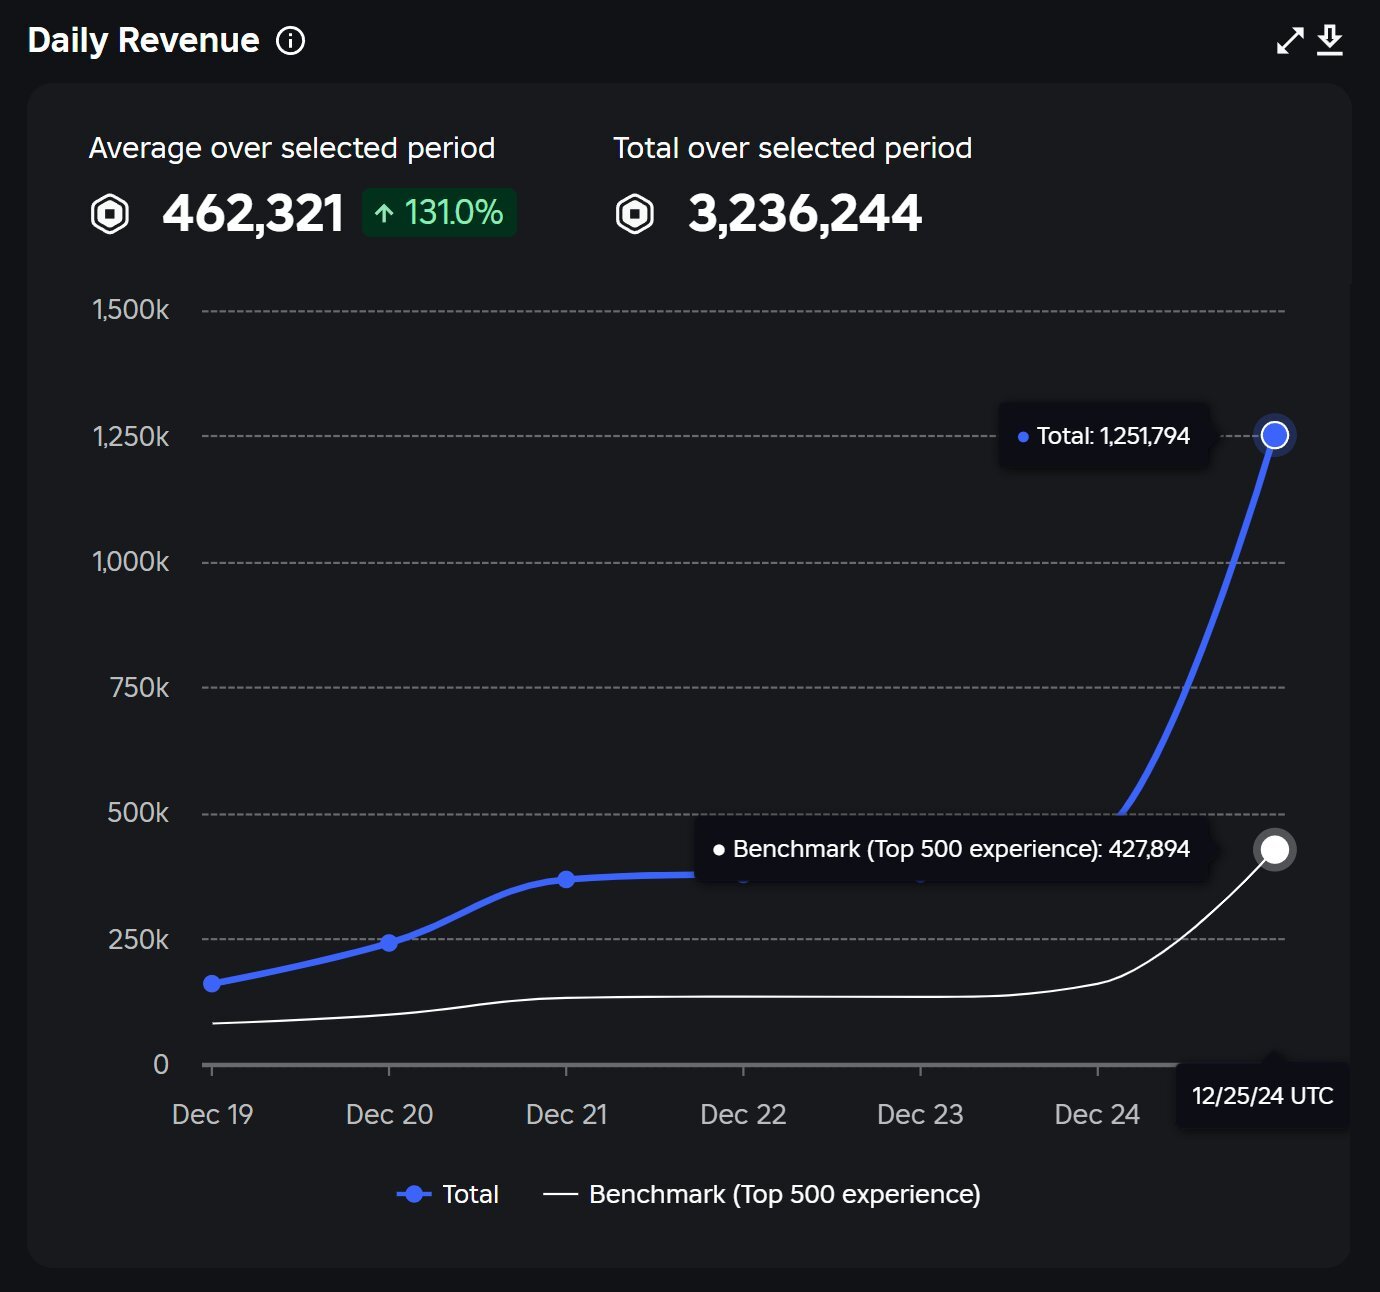Click the Dec 21 axis label

566,1115
